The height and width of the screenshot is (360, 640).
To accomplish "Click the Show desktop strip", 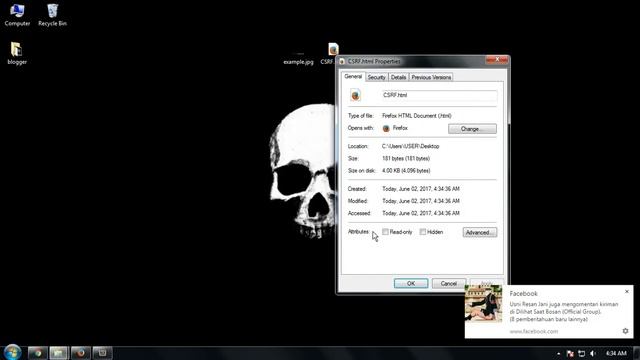I will [637, 353].
